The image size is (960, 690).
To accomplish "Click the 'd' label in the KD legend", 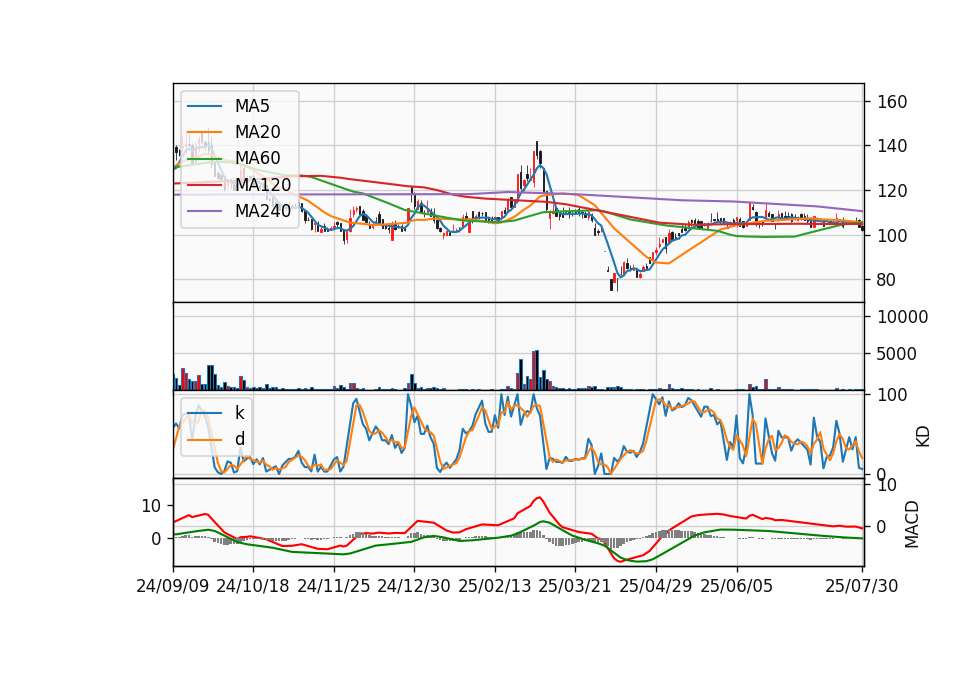I will [239, 439].
